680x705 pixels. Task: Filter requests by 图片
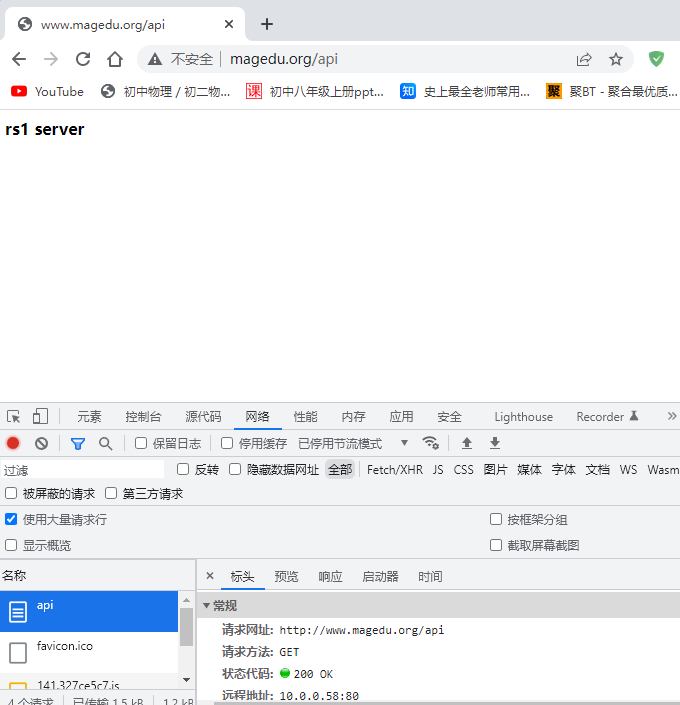click(x=496, y=470)
